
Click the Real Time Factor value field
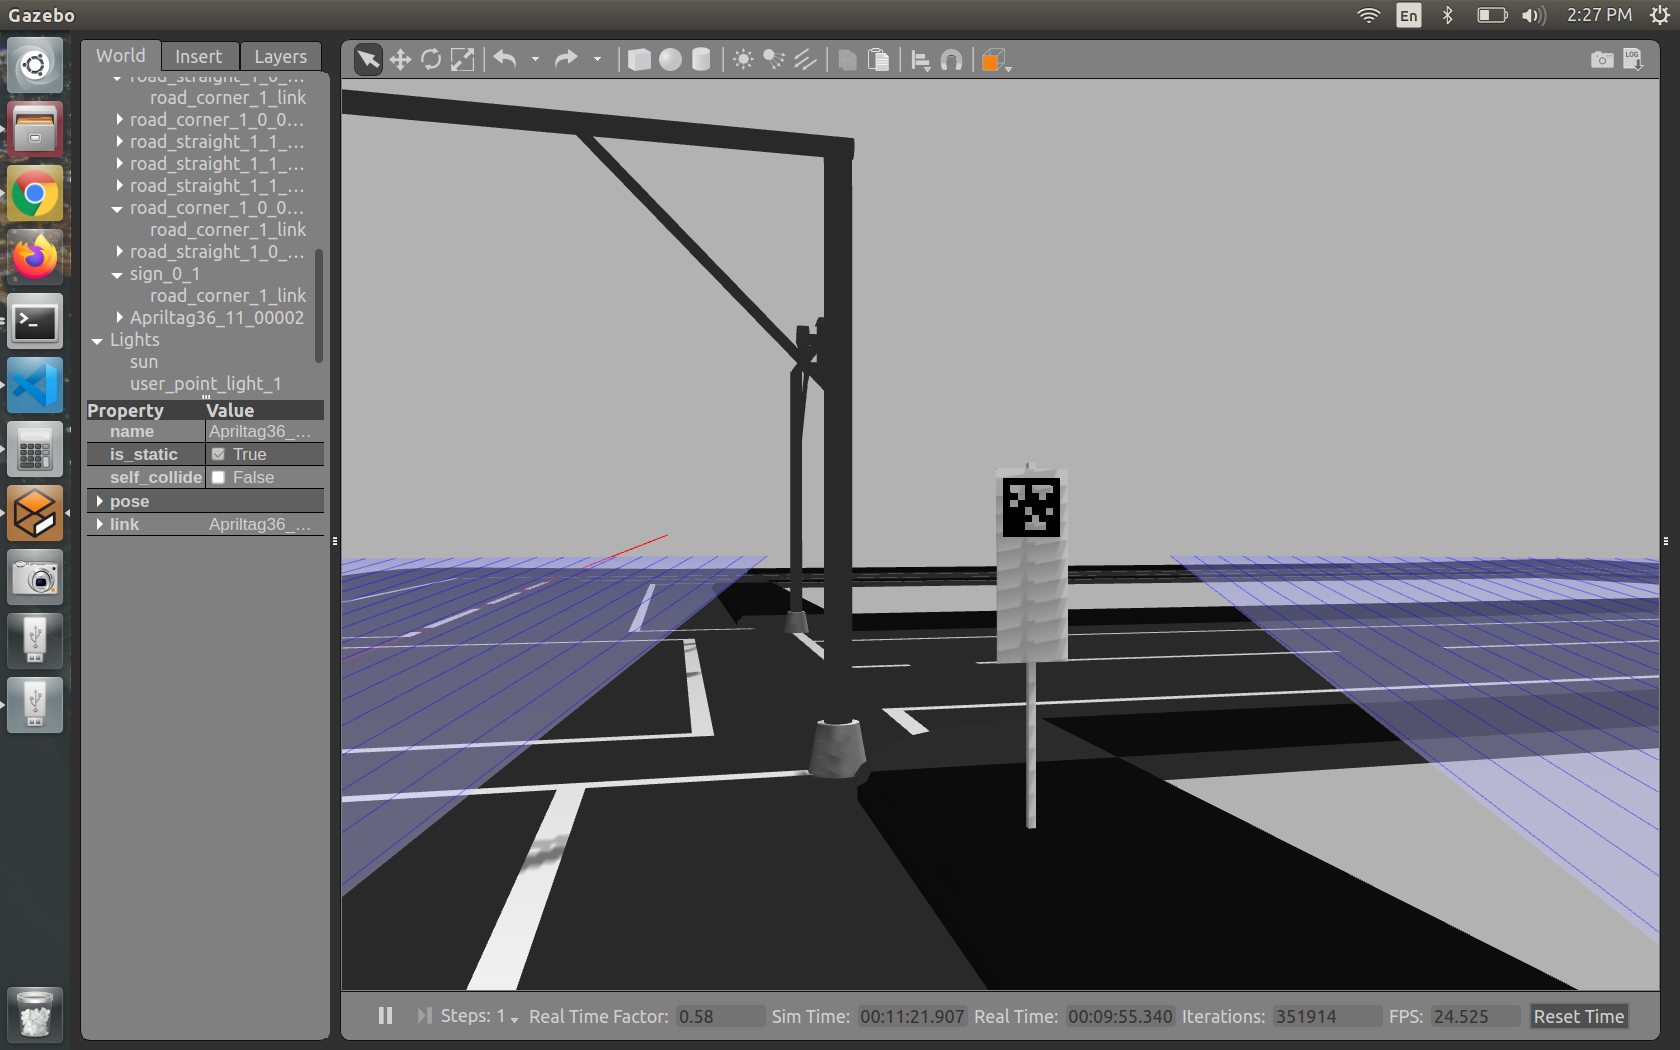720,1016
